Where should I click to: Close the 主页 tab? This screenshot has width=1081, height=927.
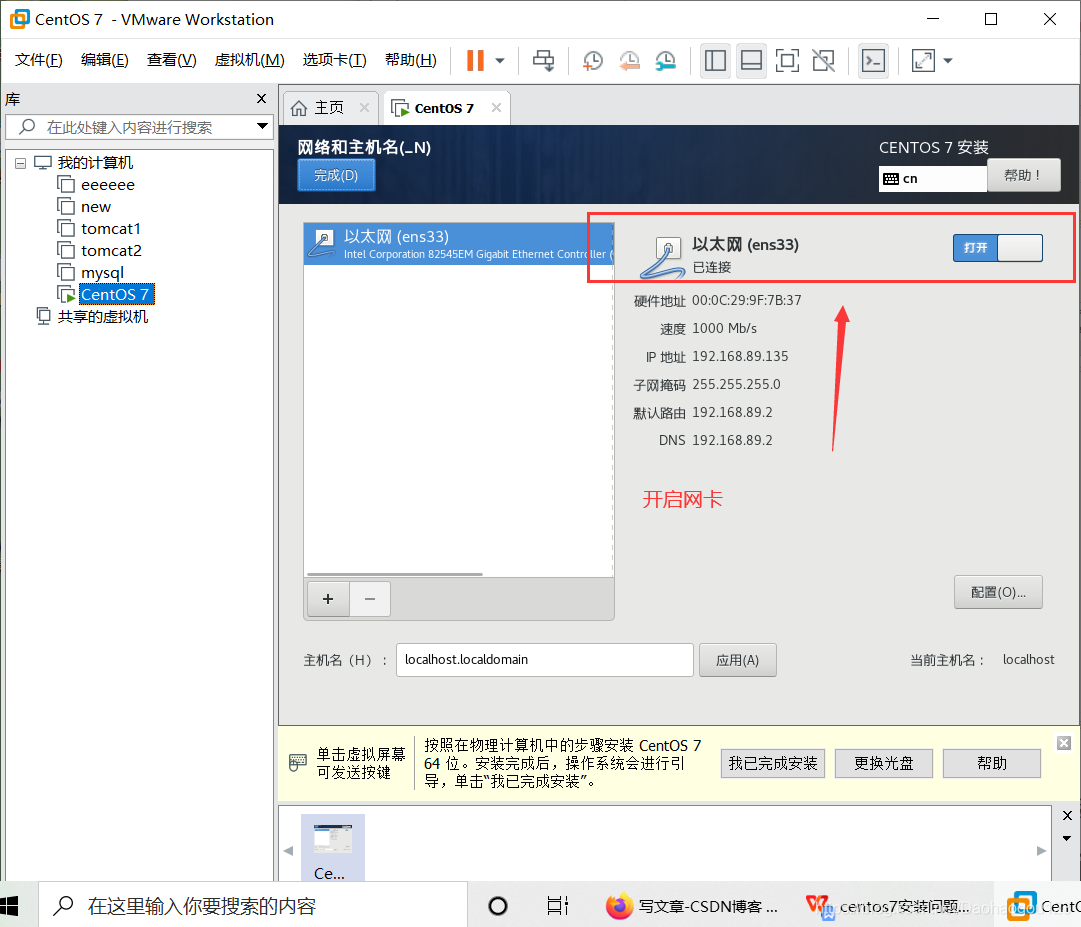(x=364, y=108)
